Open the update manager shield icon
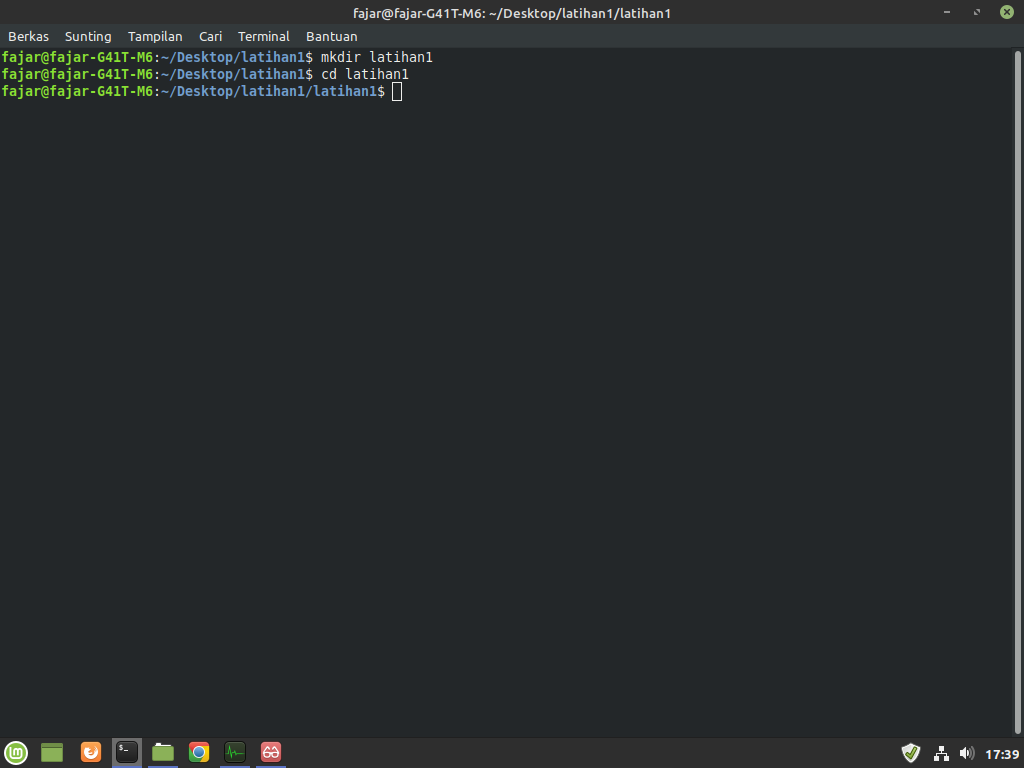This screenshot has height=768, width=1024. (x=910, y=754)
